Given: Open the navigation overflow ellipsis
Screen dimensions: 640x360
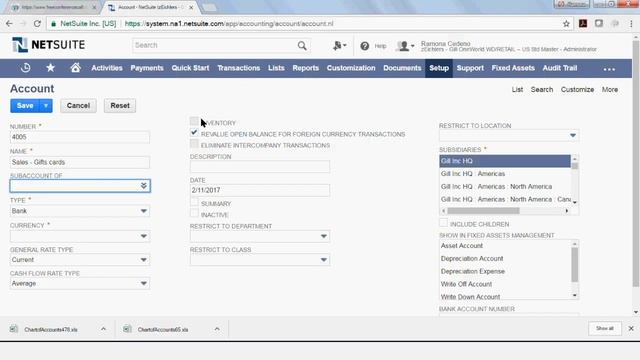Looking at the screenshot, I should 609,69.
